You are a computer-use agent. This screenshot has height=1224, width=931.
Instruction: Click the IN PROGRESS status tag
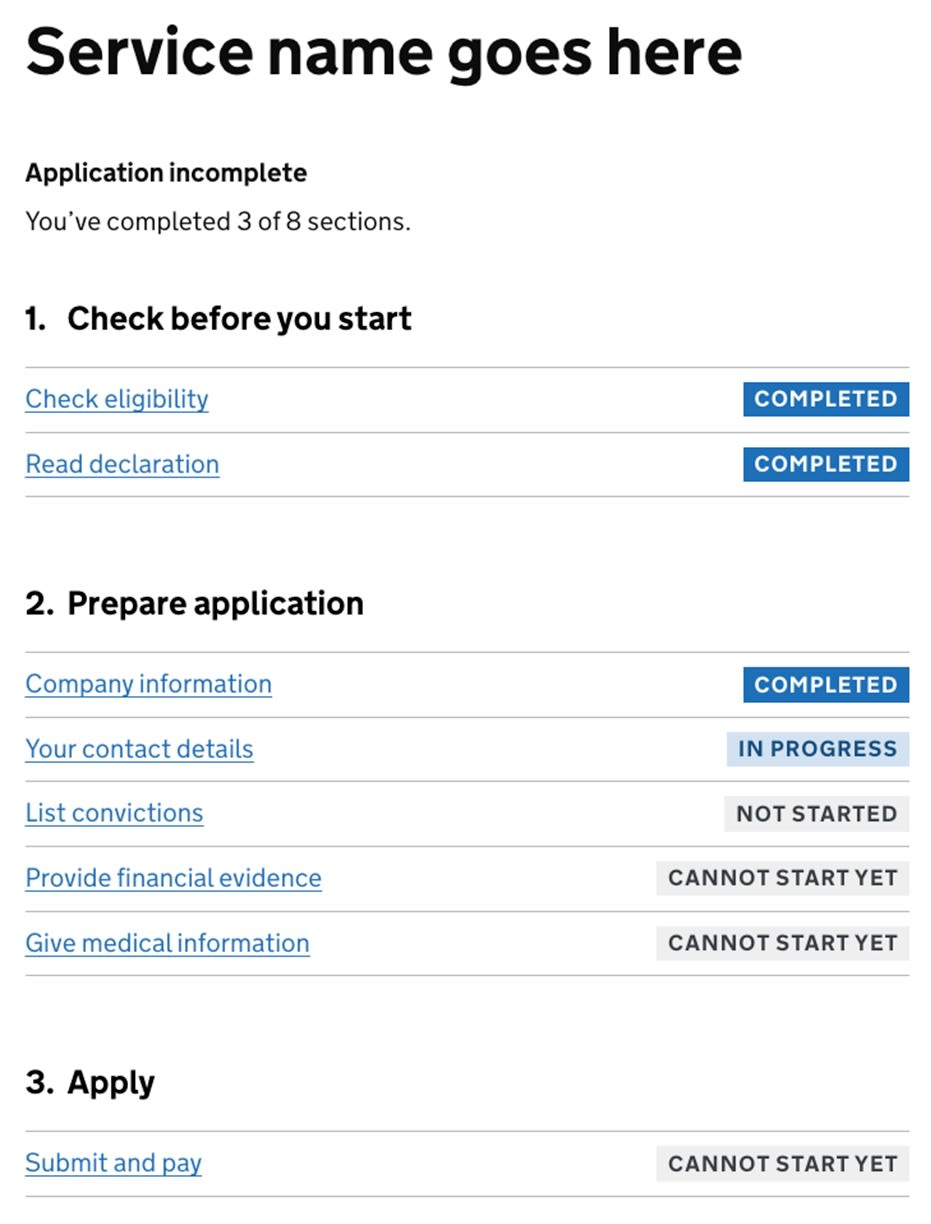817,749
